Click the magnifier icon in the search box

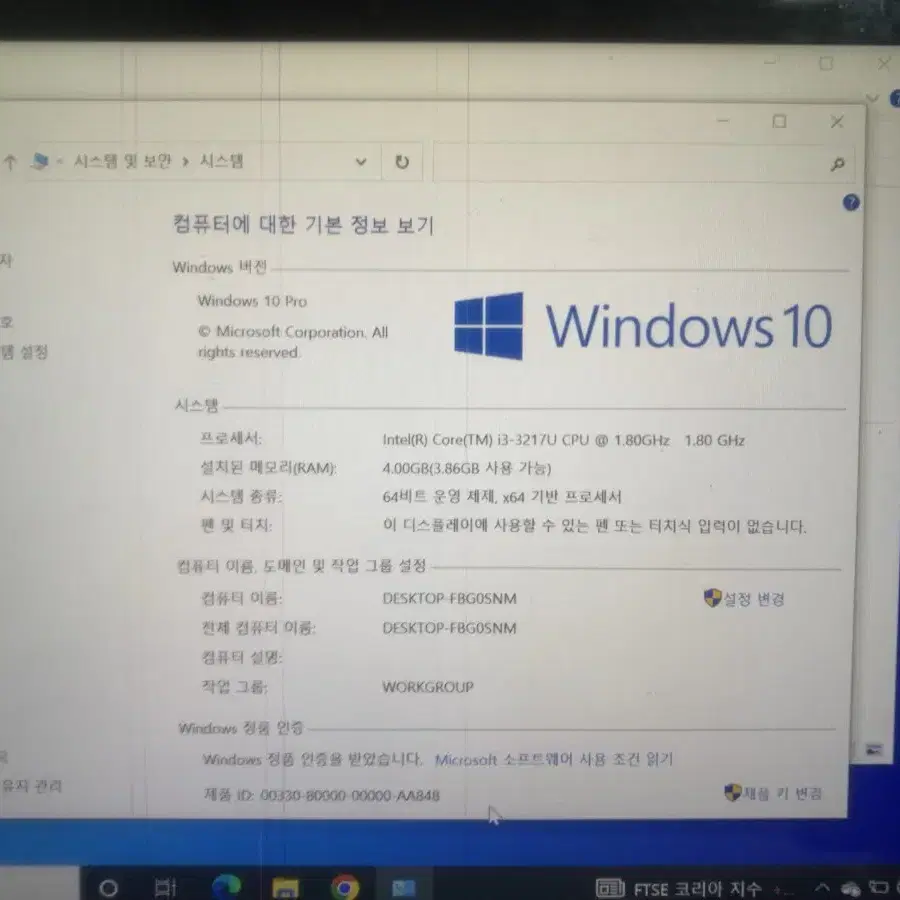(837, 165)
